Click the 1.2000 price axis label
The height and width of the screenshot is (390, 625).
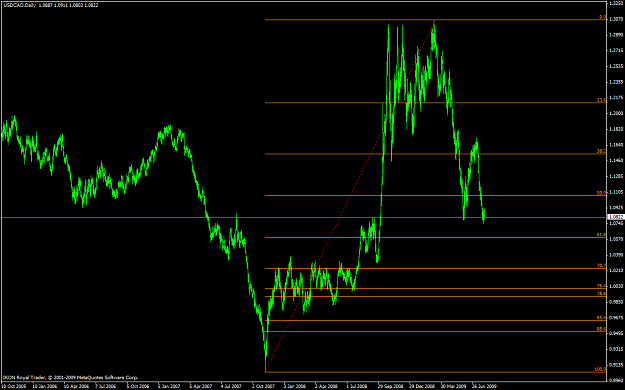coord(616,113)
